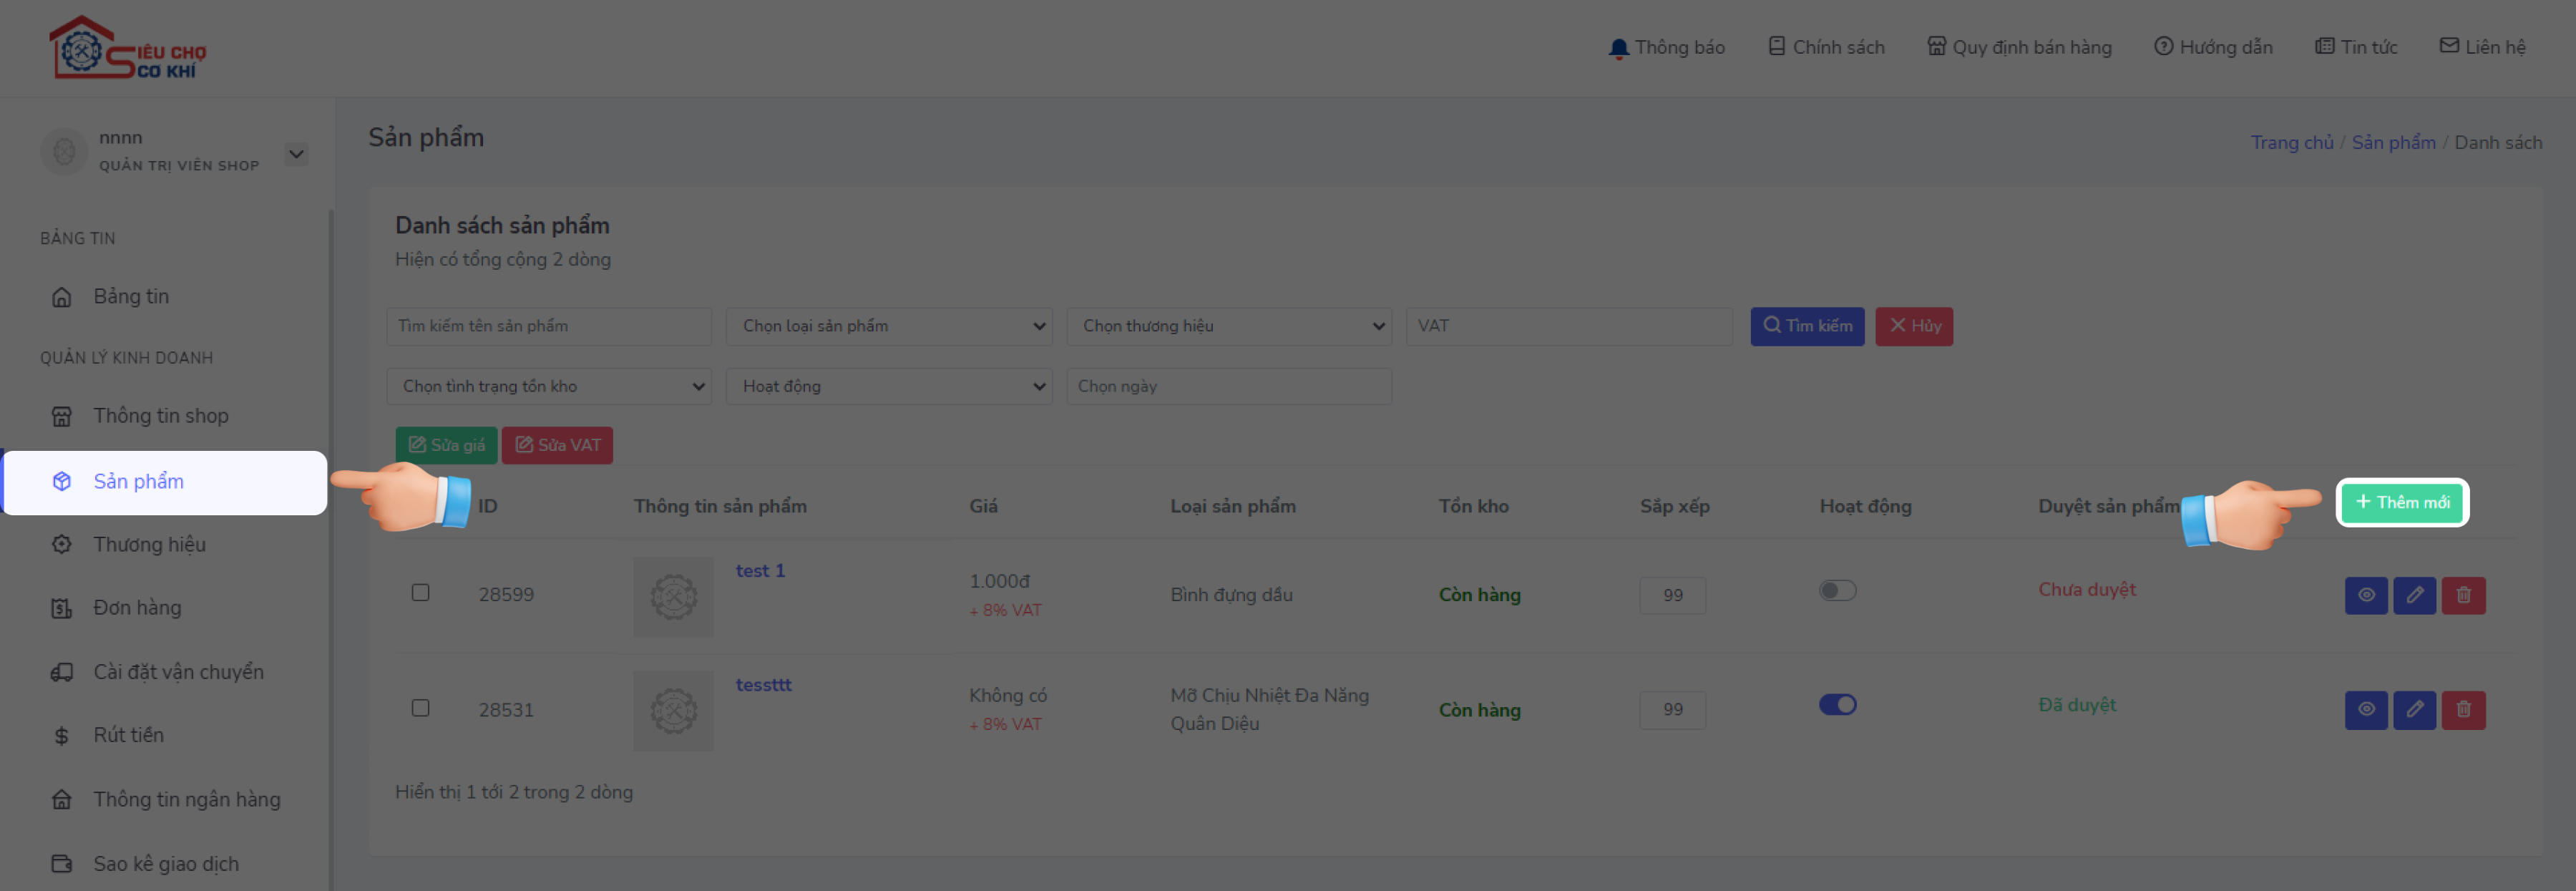Image resolution: width=2576 pixels, height=891 pixels.
Task: Open the Liên hệ contact page
Action: pos(2482,47)
